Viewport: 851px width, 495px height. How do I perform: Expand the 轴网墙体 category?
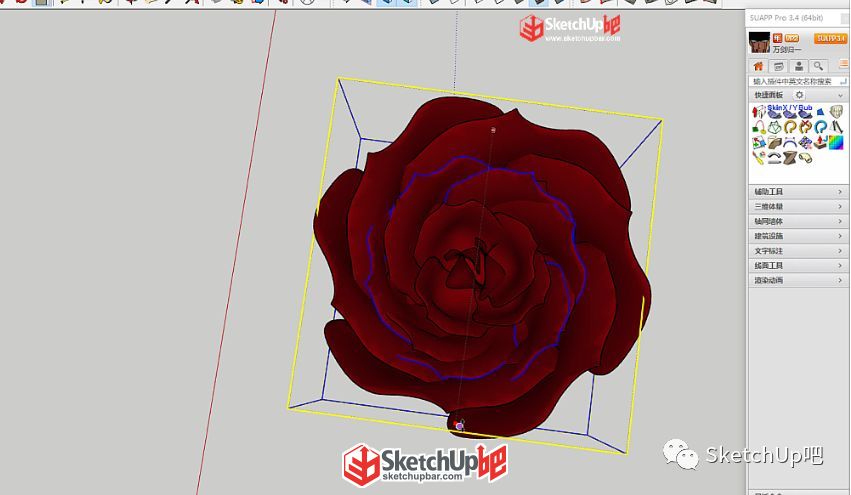pyautogui.click(x=798, y=221)
